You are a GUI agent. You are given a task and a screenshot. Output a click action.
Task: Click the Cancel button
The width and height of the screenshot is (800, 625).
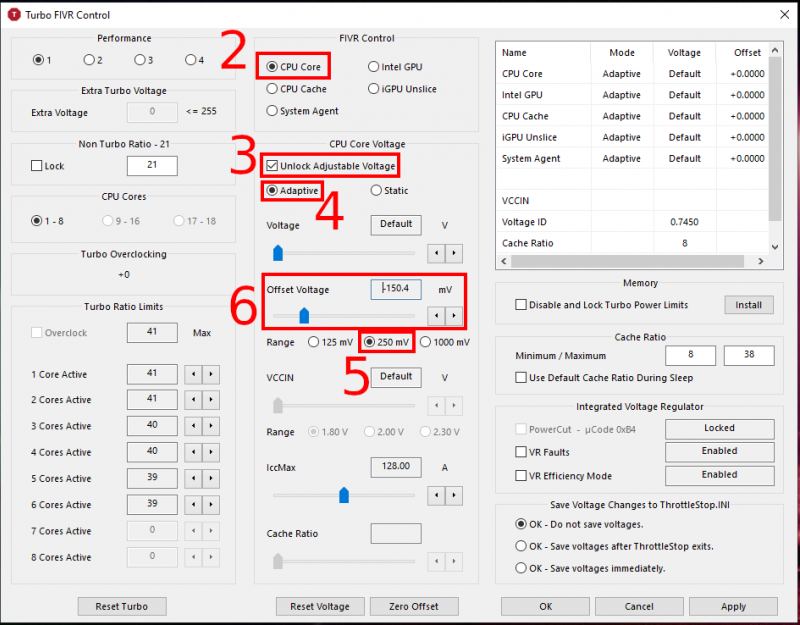pos(639,607)
